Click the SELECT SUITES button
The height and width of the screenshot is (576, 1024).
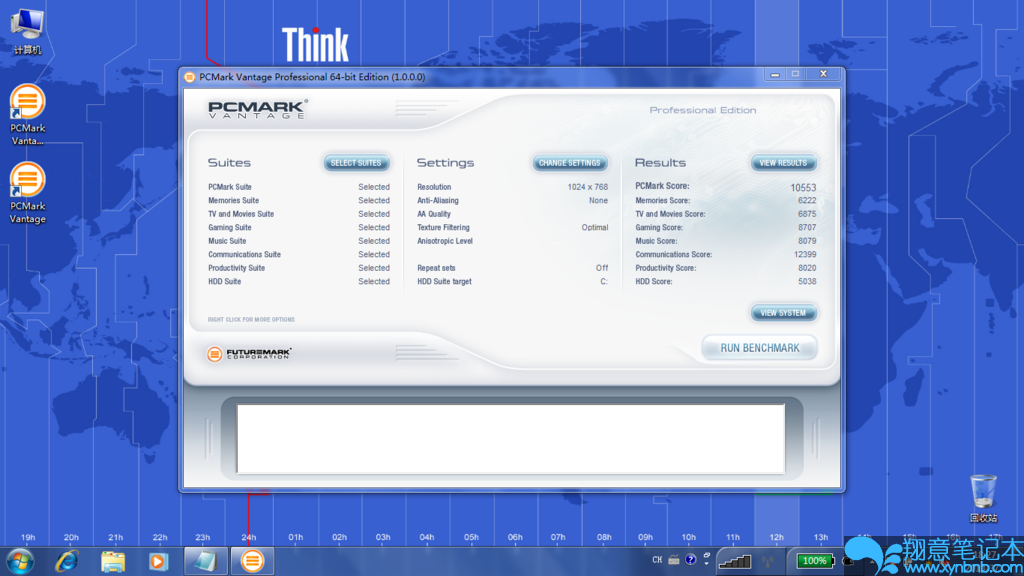pos(356,163)
